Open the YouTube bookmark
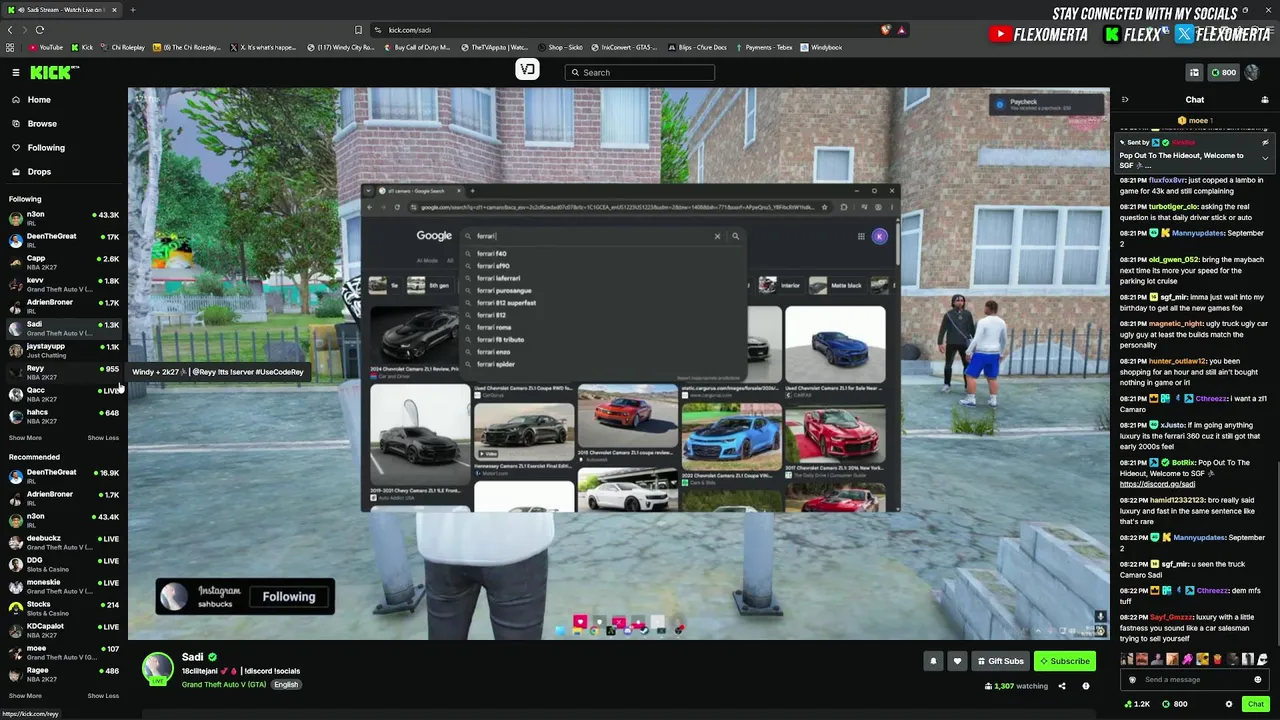This screenshot has height=720, width=1280. click(x=46, y=47)
